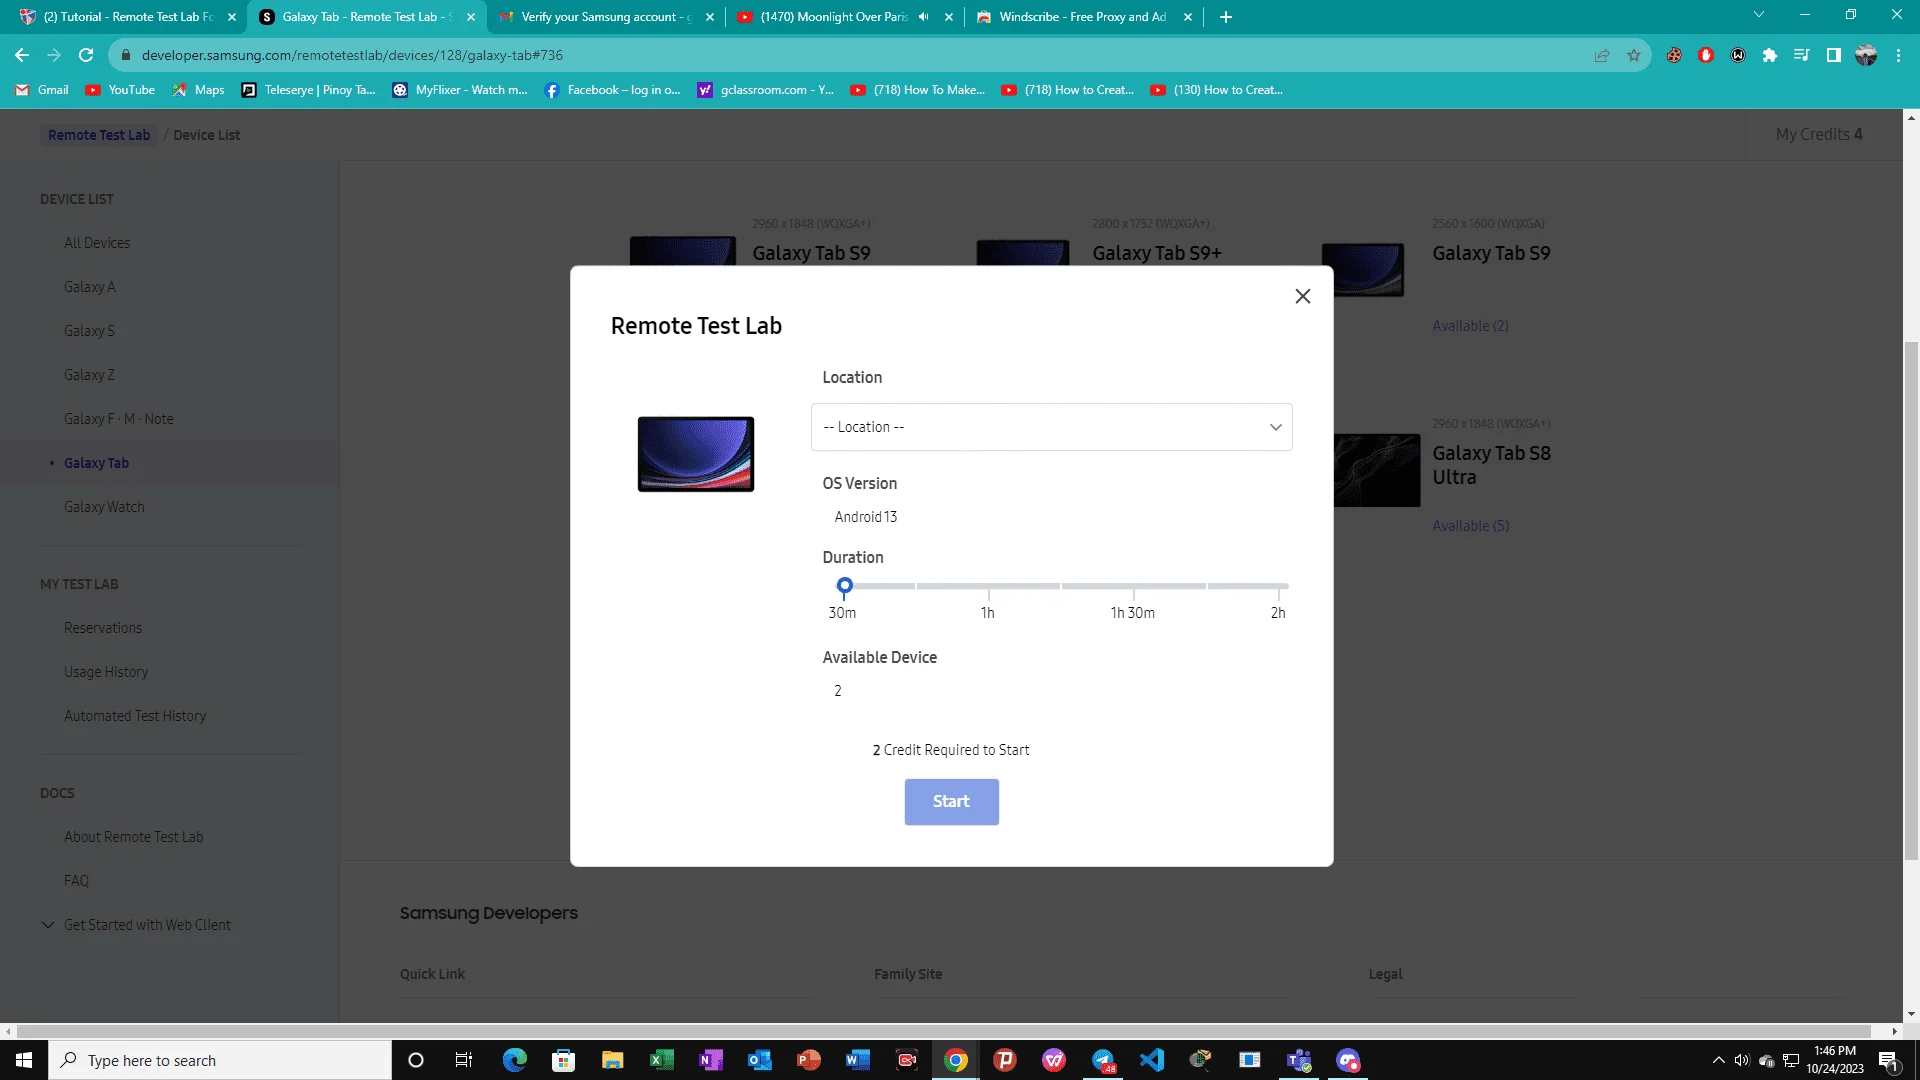Open Telegram from taskbar
Viewport: 1920px width, 1080px height.
pyautogui.click(x=1102, y=1060)
